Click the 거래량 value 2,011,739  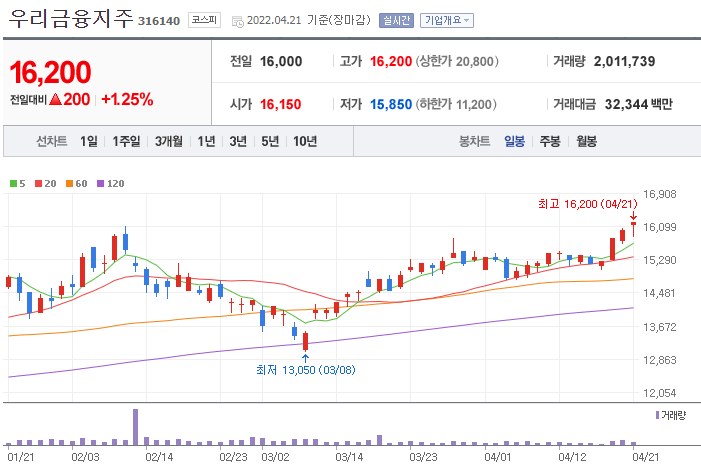coord(624,61)
